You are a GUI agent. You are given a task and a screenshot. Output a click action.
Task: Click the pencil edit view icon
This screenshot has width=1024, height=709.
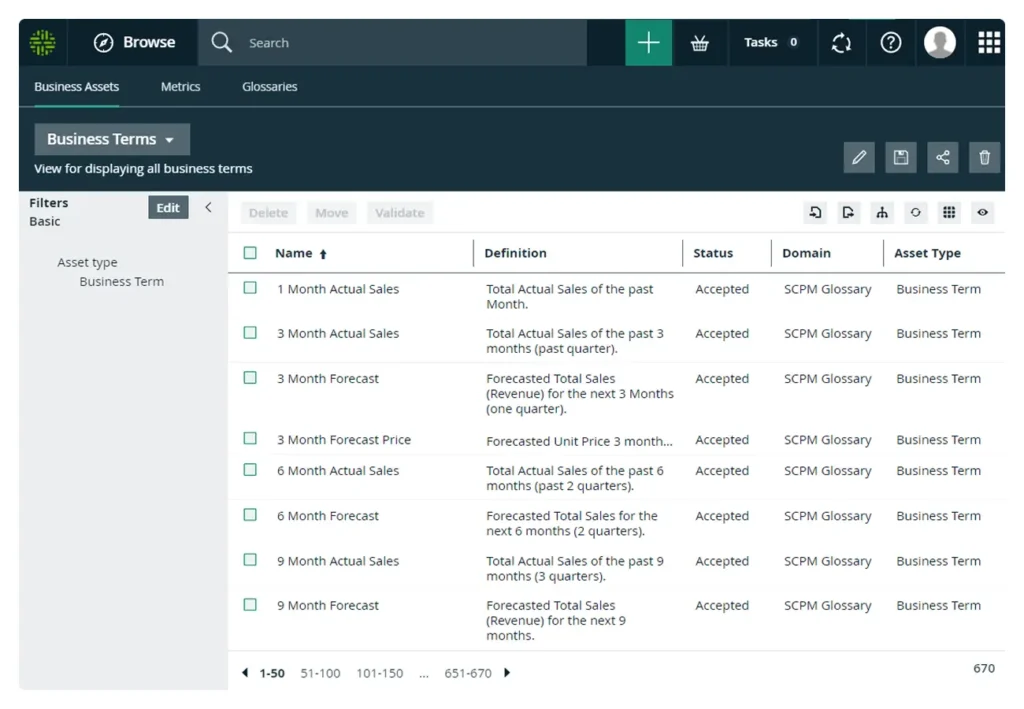[x=858, y=158]
